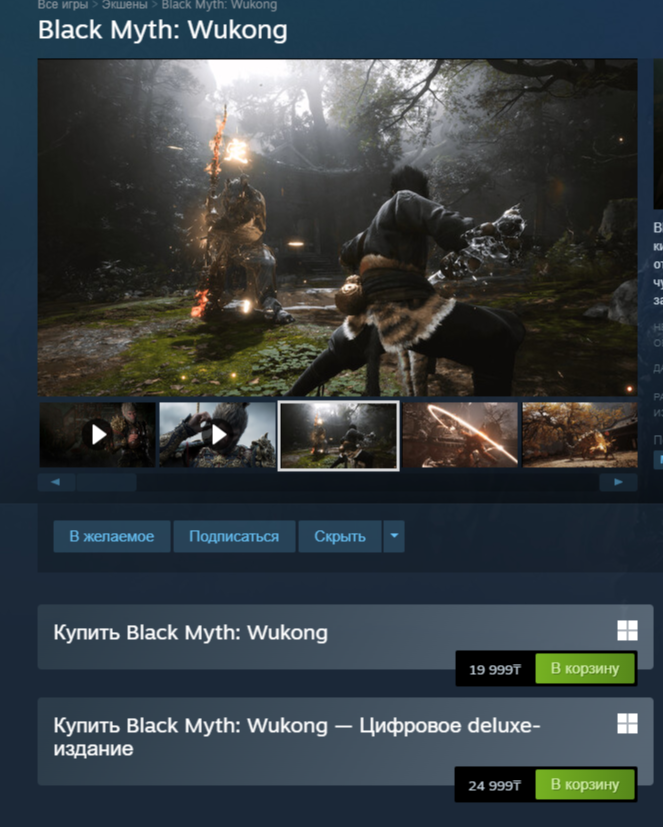The image size is (663, 827).
Task: Click 'Купить Black Myth: Wukong' heading text
Action: (190, 632)
